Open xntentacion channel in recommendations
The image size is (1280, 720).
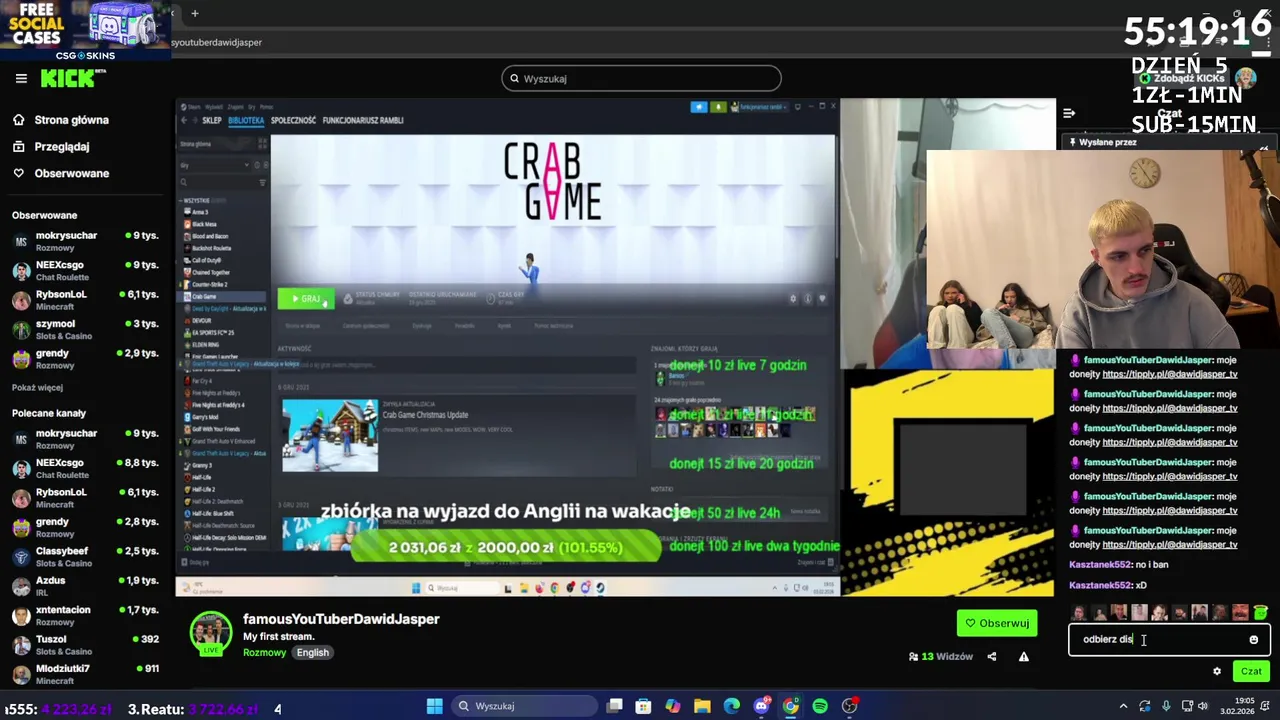coord(85,615)
